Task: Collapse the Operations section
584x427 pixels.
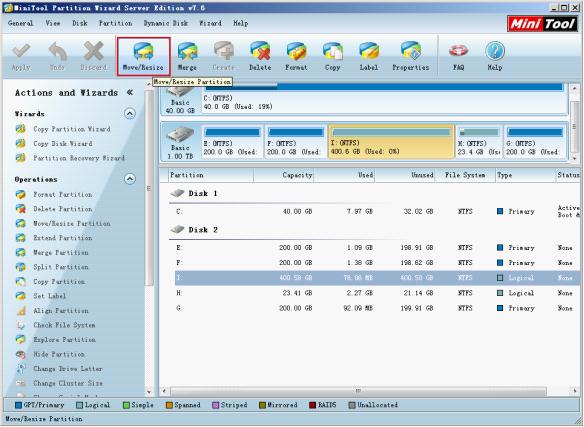Action: [x=130, y=179]
